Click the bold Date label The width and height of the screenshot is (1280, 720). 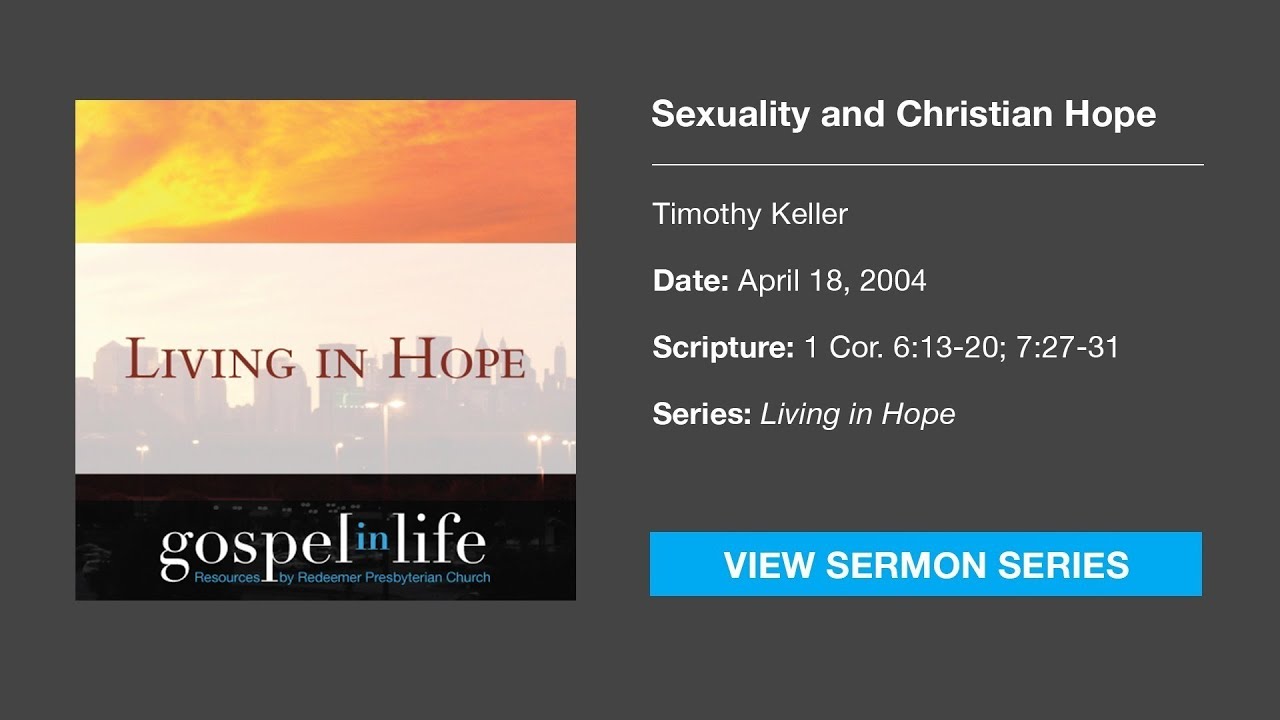(x=691, y=281)
